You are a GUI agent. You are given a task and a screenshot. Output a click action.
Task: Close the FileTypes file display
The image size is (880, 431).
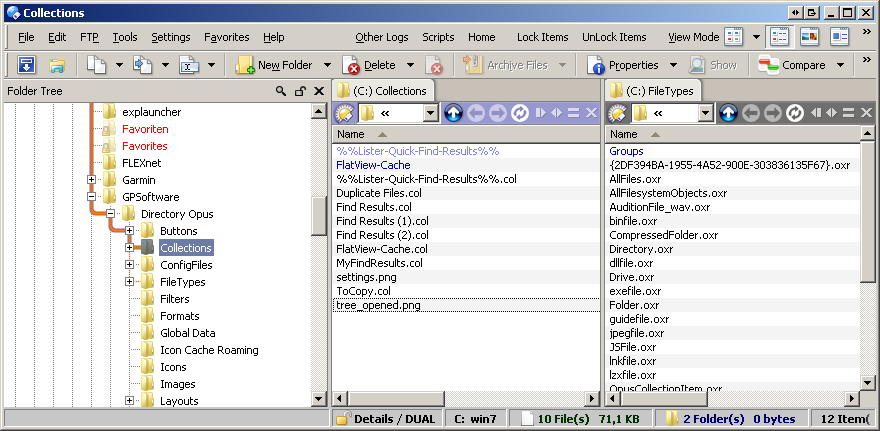[865, 113]
